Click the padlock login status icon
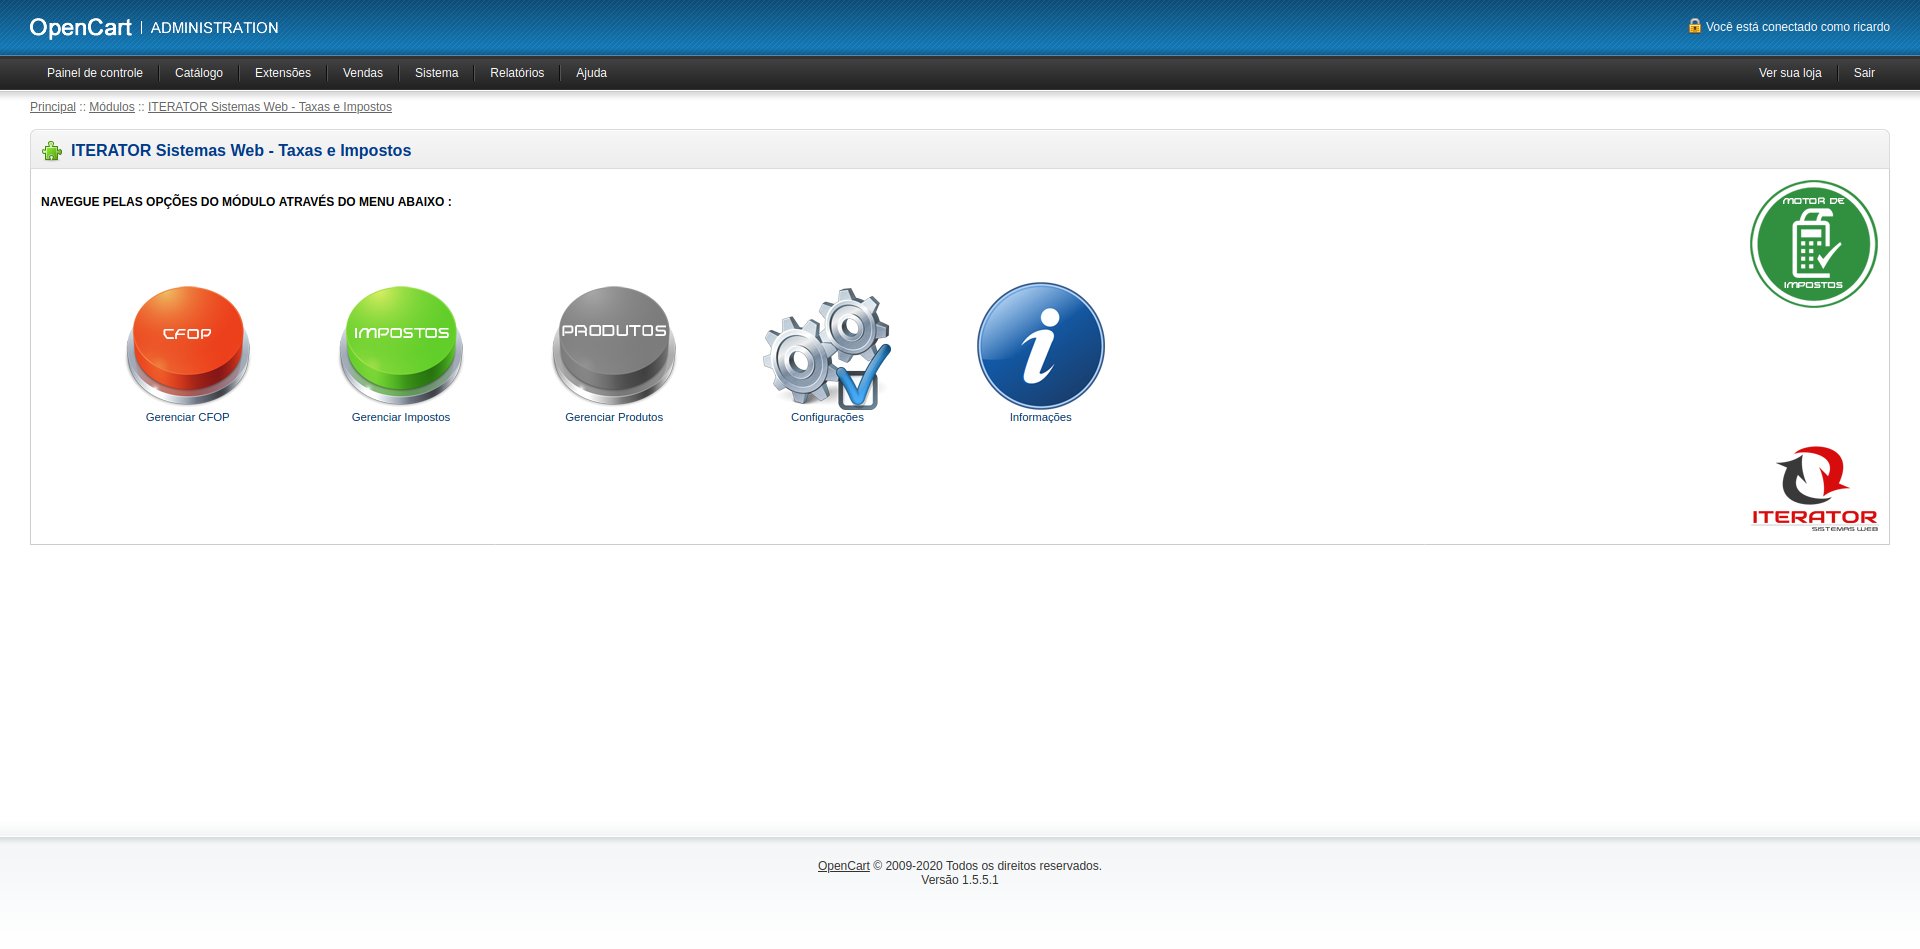The image size is (1920, 949). click(1695, 26)
